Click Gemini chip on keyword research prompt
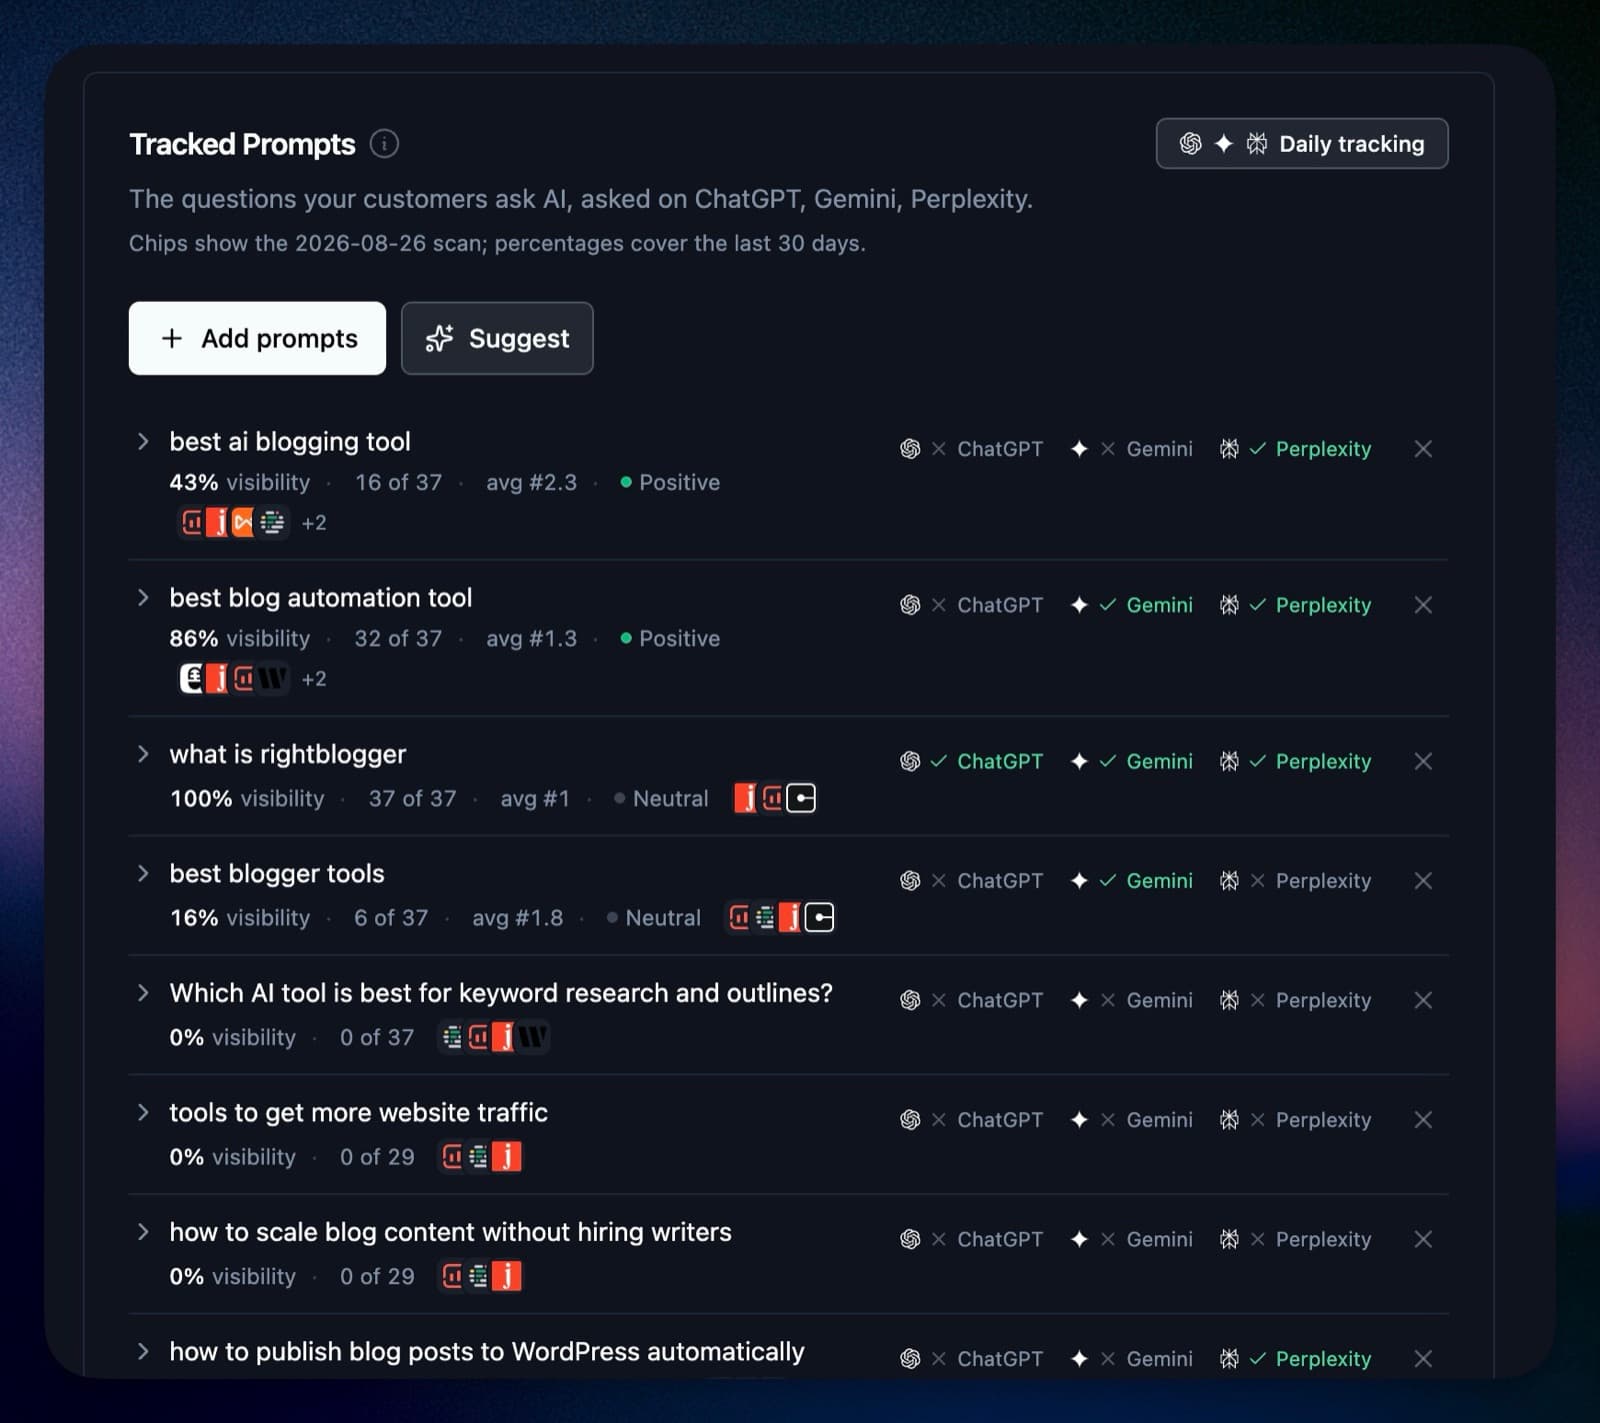 (x=1131, y=1000)
